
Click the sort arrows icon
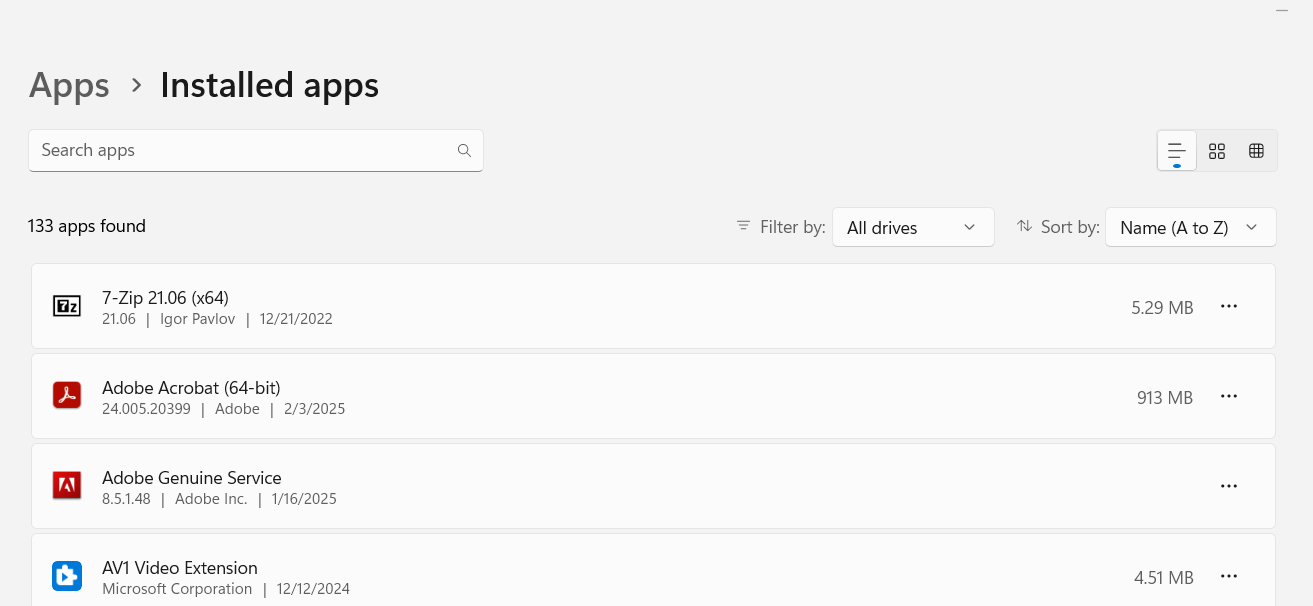point(1024,227)
